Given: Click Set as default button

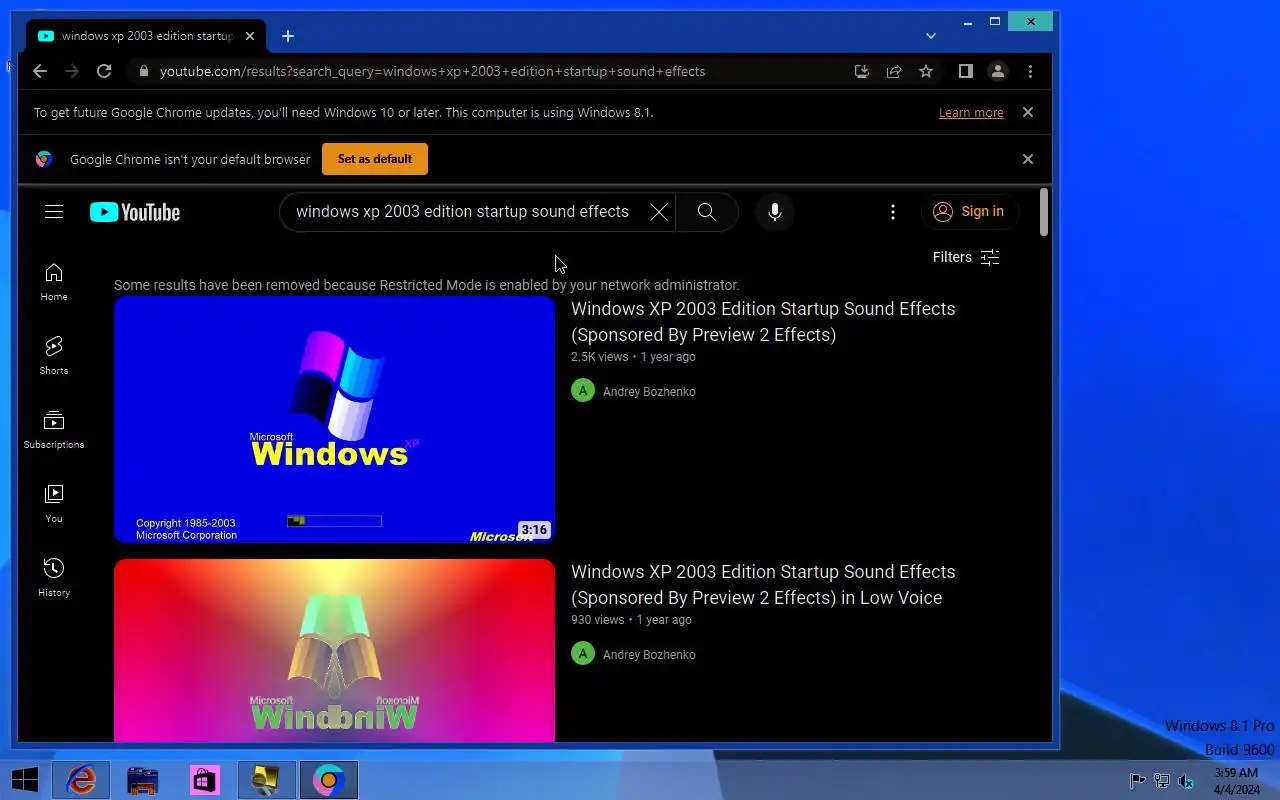Looking at the screenshot, I should pyautogui.click(x=375, y=159).
